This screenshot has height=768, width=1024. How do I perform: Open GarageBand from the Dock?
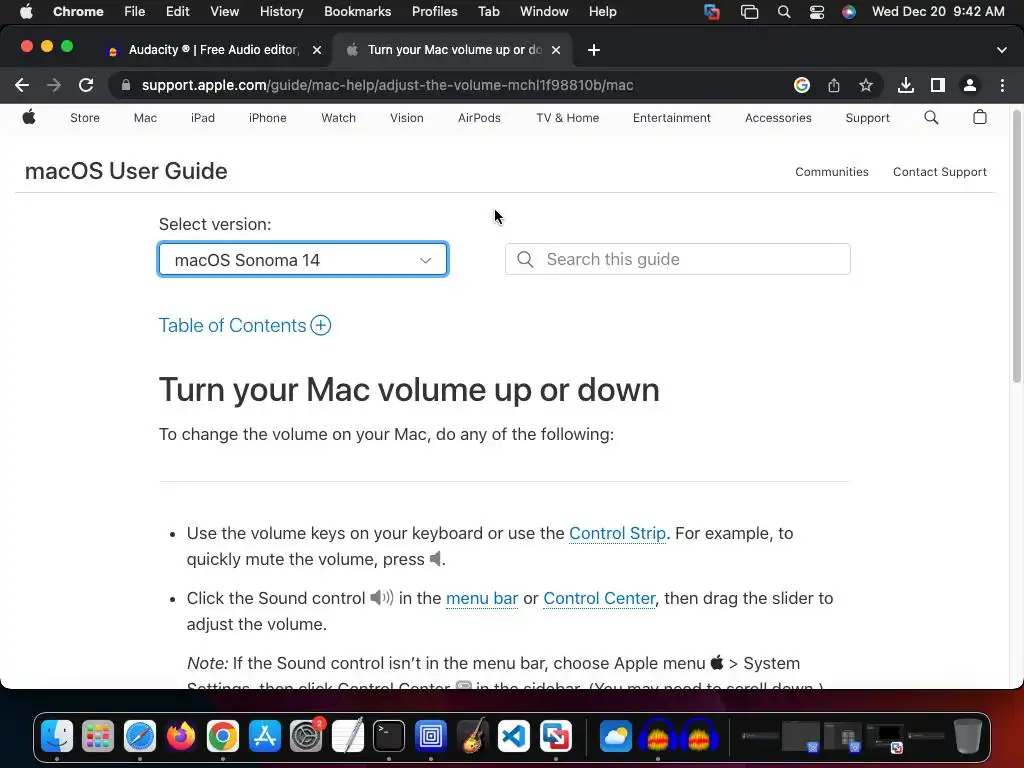coord(472,736)
